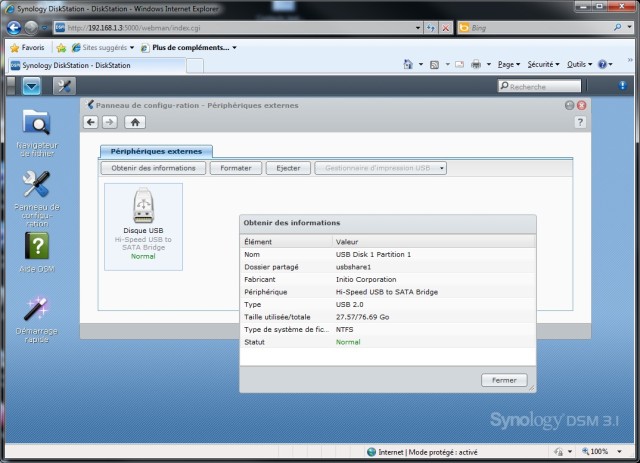The width and height of the screenshot is (640, 463).
Task: Open Favoris star button
Action: pyautogui.click(x=27, y=48)
